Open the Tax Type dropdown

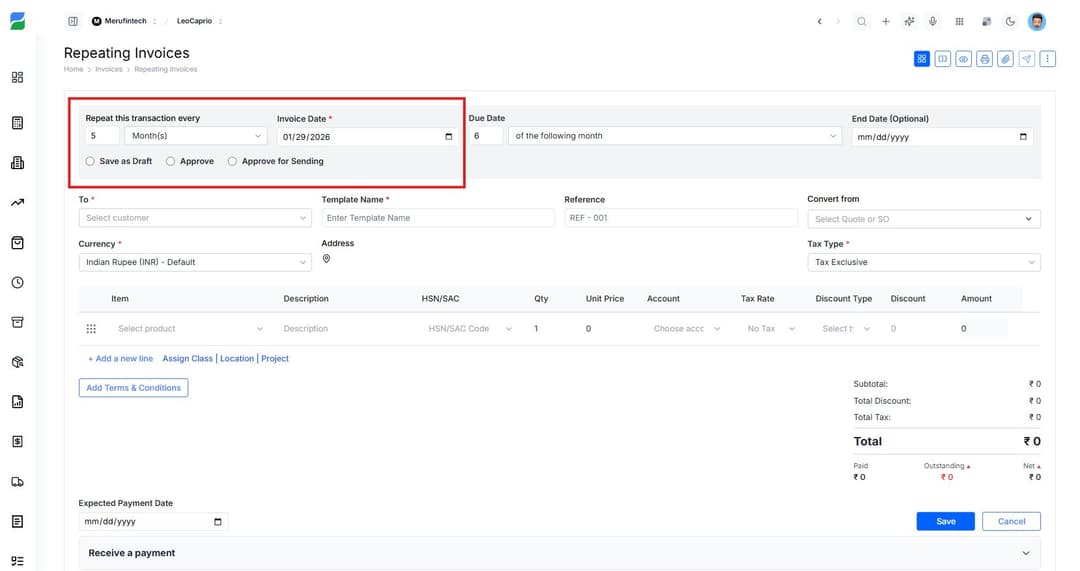[923, 262]
